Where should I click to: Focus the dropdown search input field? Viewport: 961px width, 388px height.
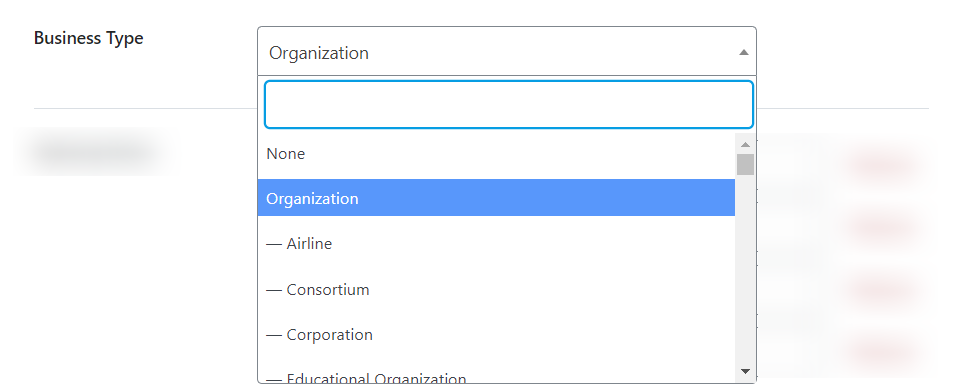point(509,105)
